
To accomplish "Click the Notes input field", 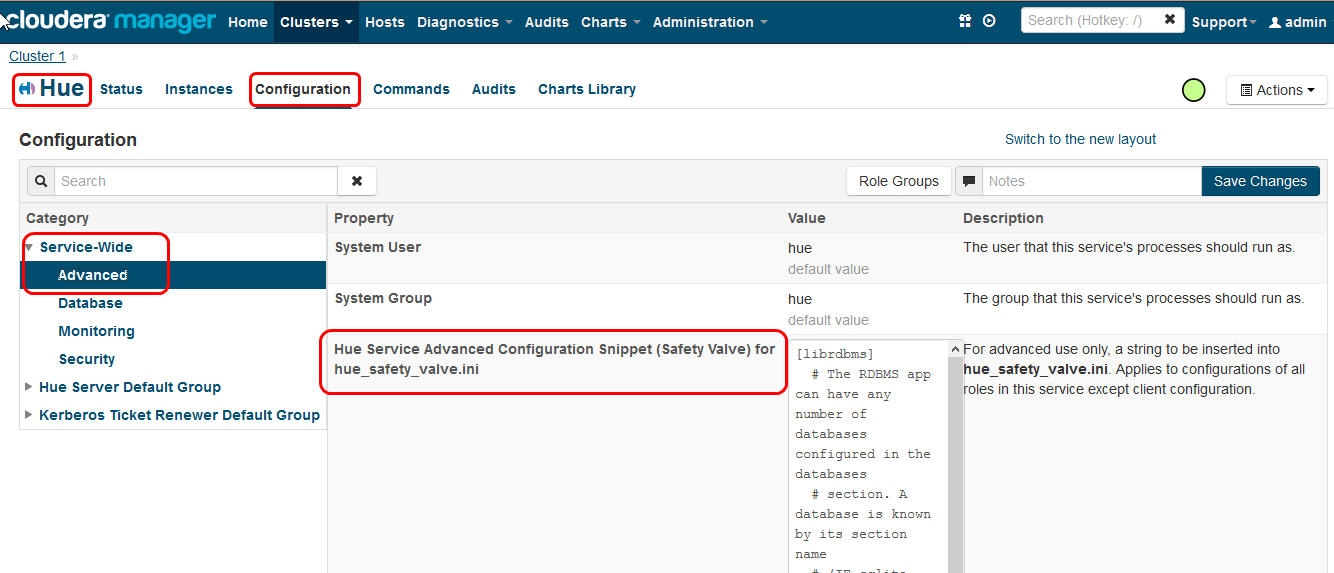I will click(x=1091, y=181).
